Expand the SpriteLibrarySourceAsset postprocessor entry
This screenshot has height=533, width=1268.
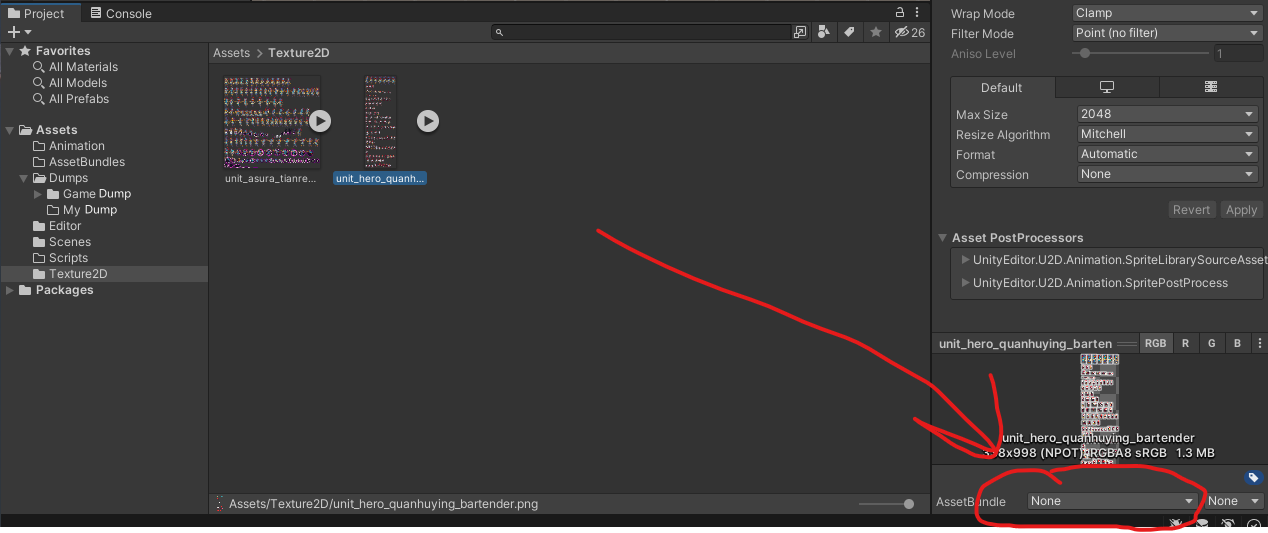(965, 260)
